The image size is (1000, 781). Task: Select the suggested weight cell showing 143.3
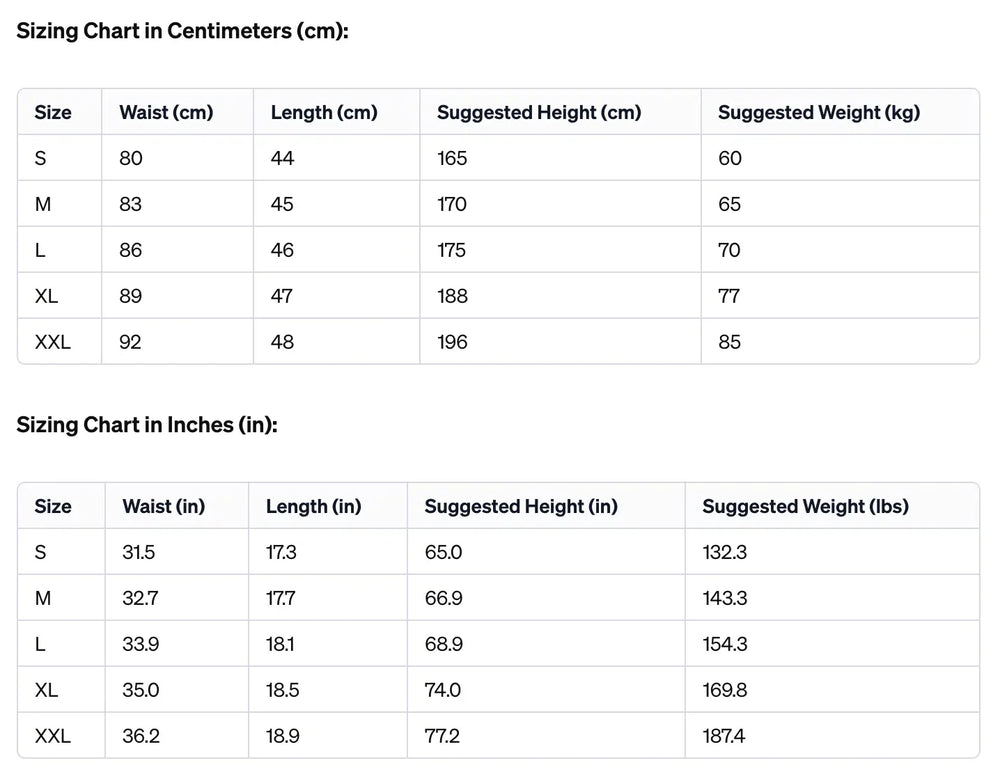tap(725, 599)
